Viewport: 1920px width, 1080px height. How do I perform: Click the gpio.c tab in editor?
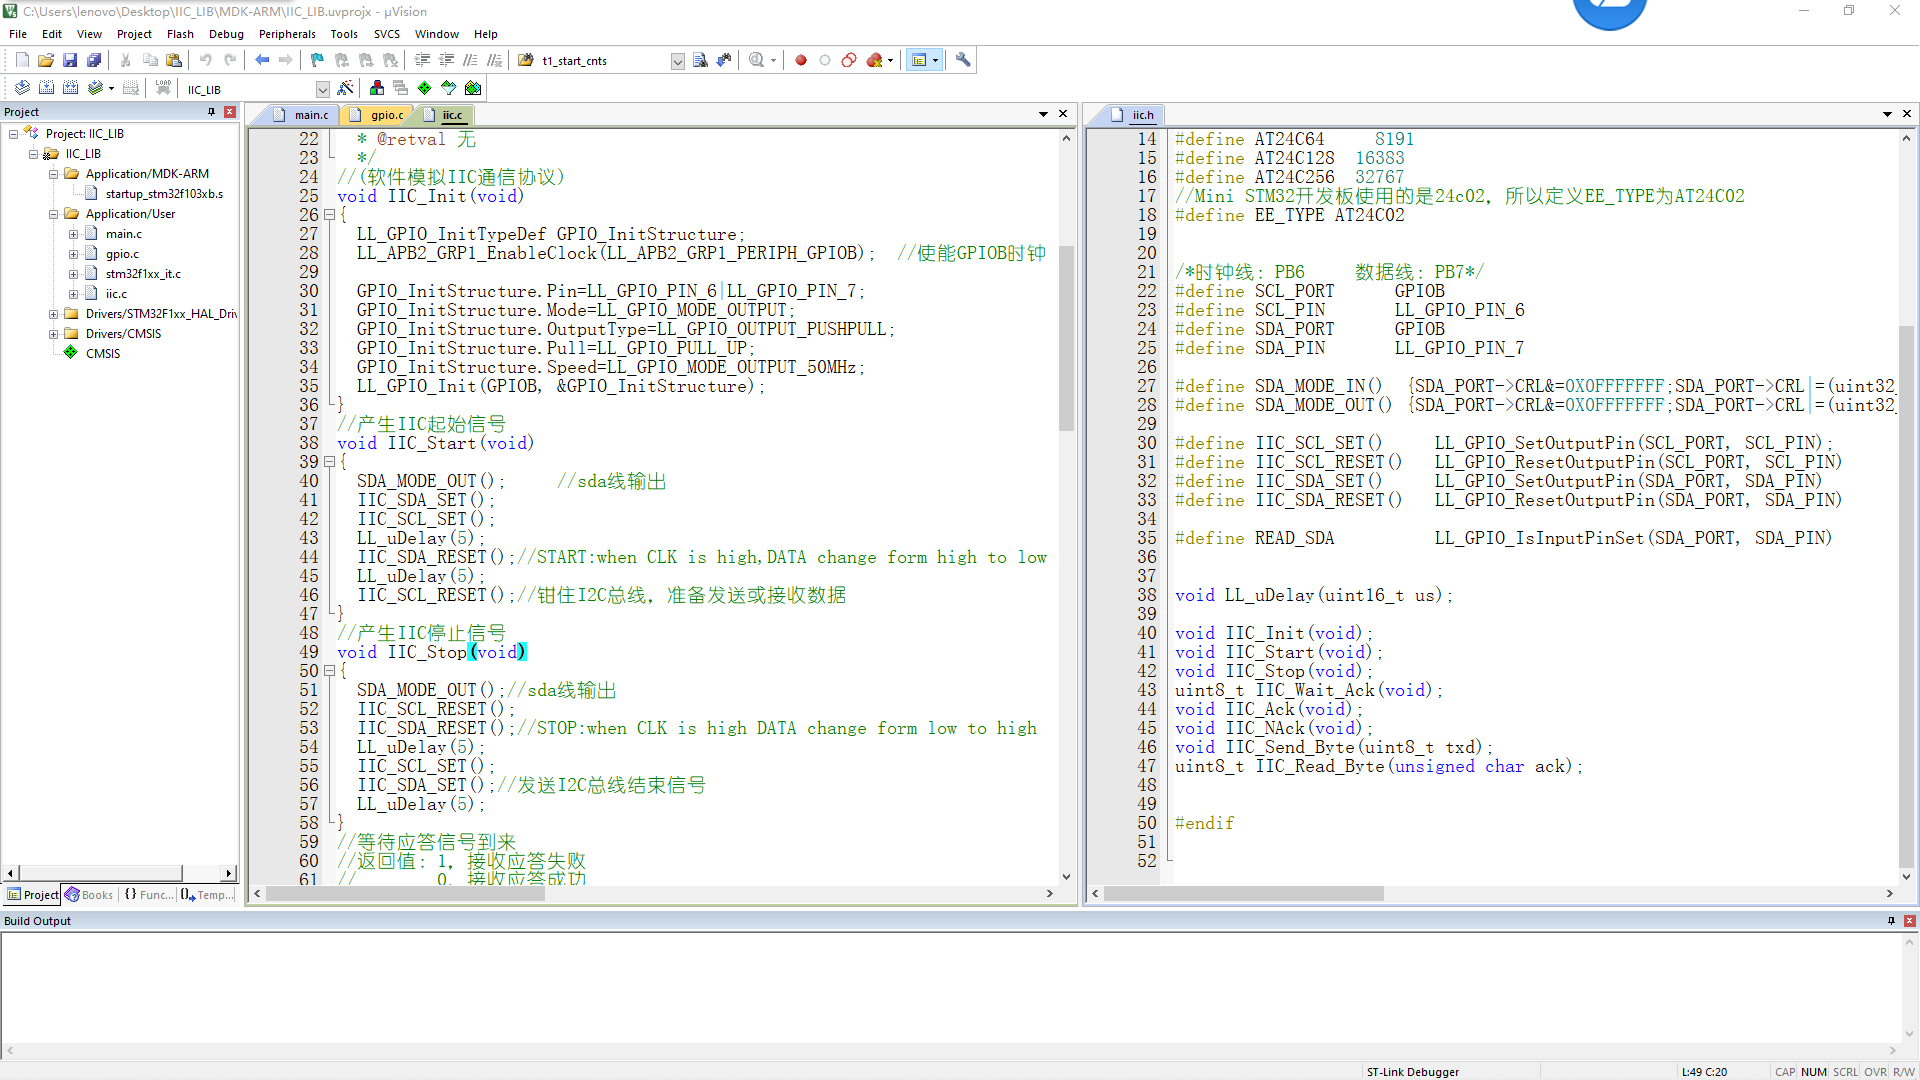click(384, 115)
